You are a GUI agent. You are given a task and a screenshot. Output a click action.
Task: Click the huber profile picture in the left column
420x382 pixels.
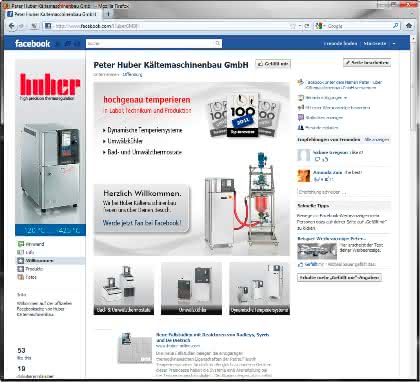tap(50, 148)
